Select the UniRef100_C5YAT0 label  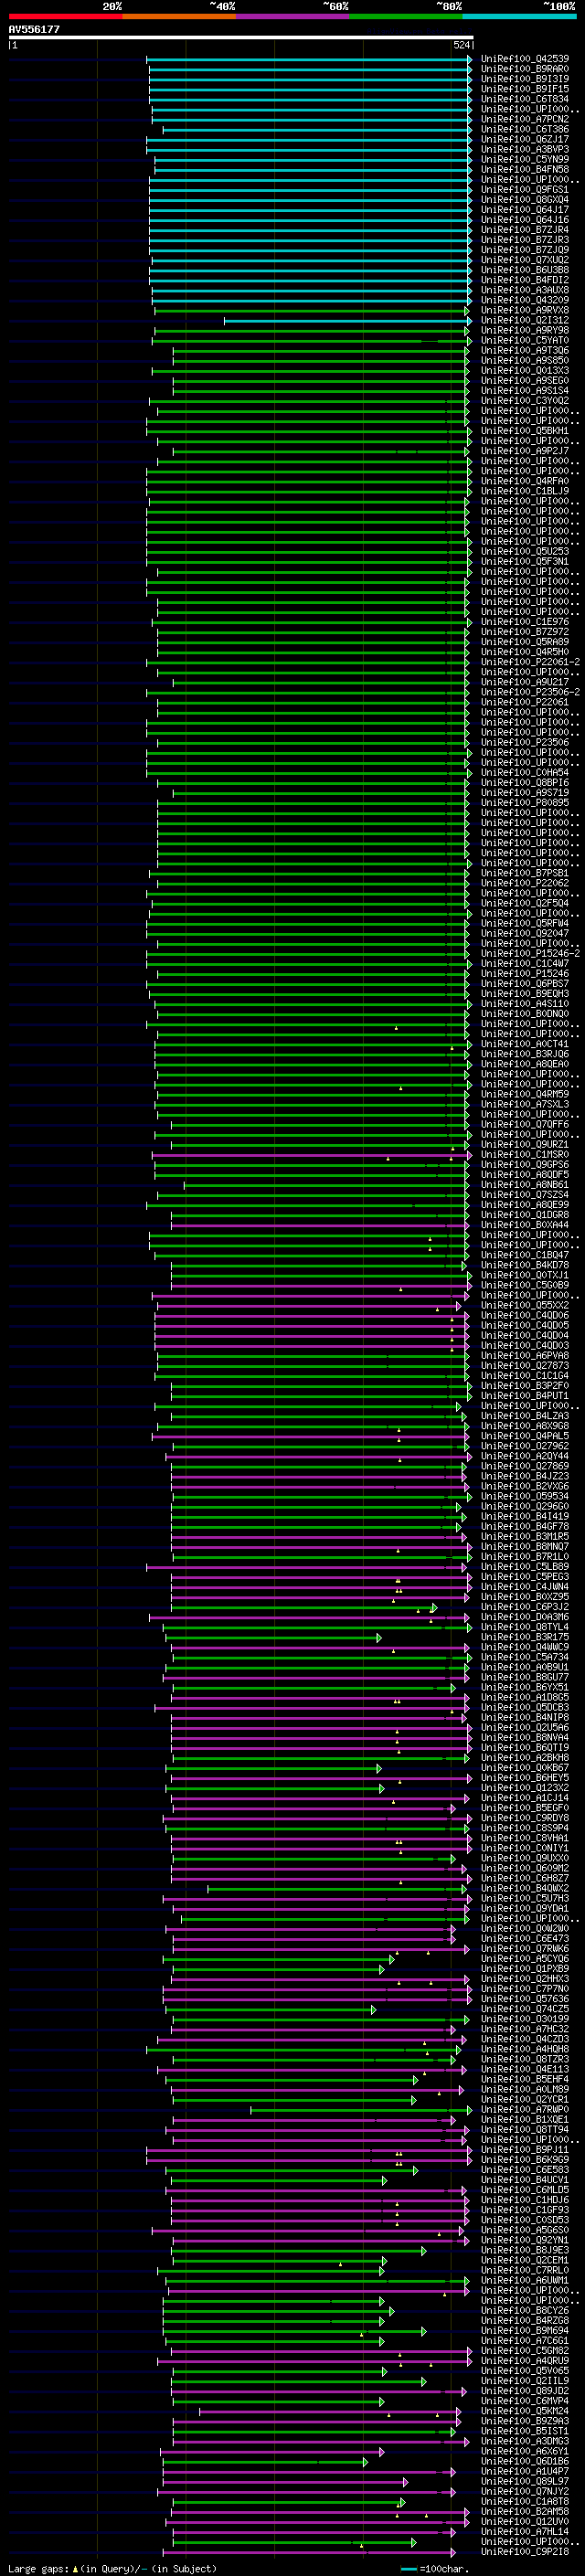(525, 340)
